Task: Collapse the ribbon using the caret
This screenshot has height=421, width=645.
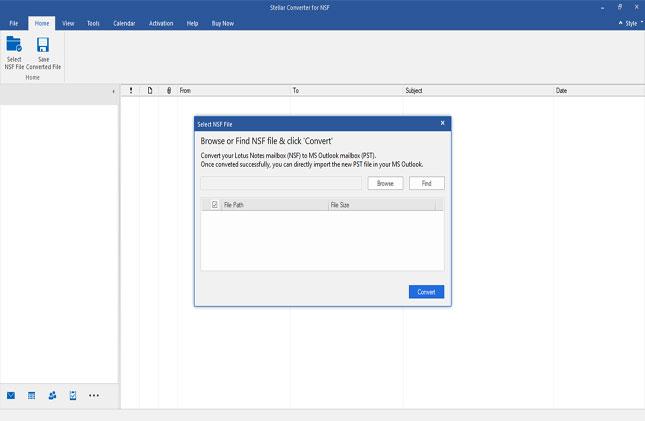Action: [617, 22]
